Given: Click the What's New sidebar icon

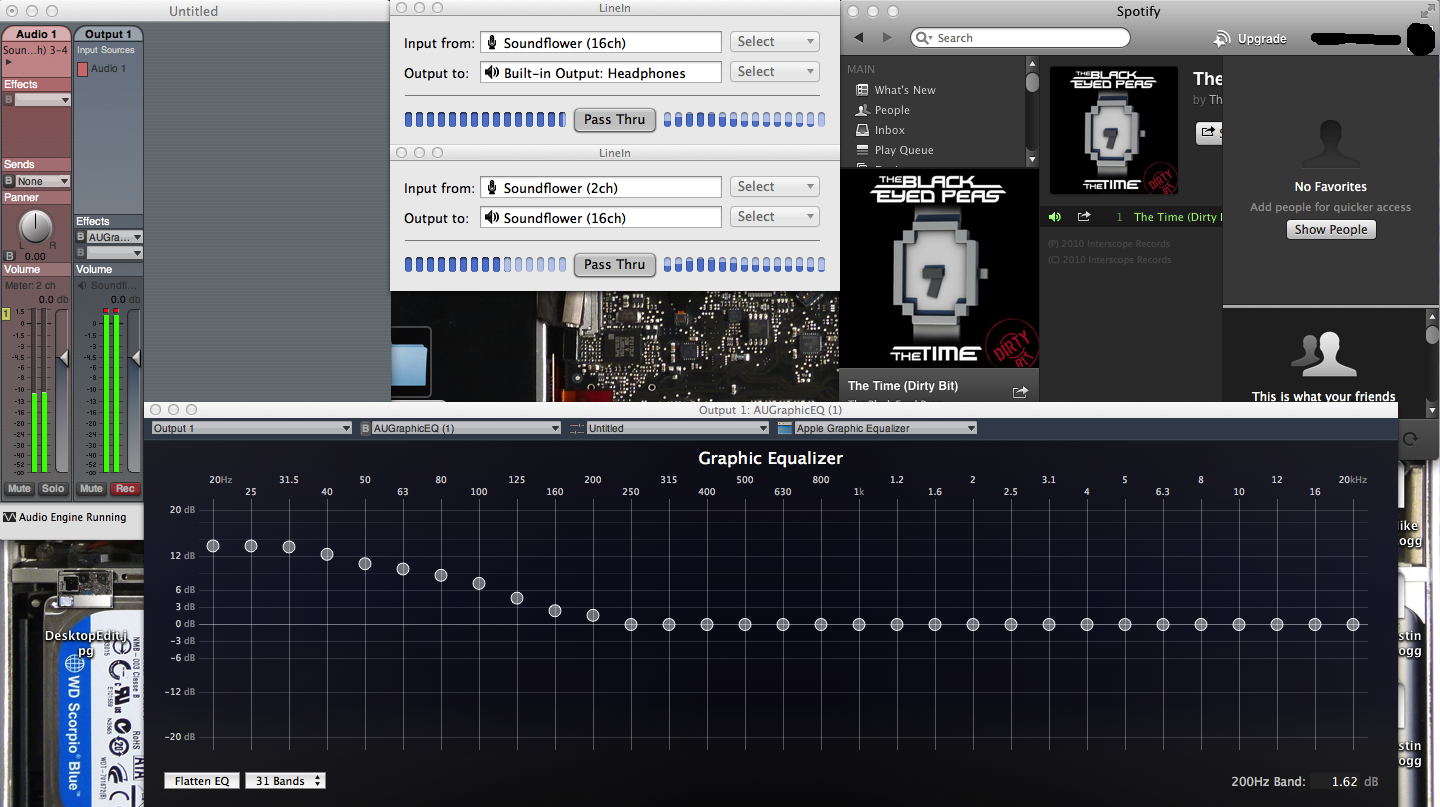Looking at the screenshot, I should (862, 90).
